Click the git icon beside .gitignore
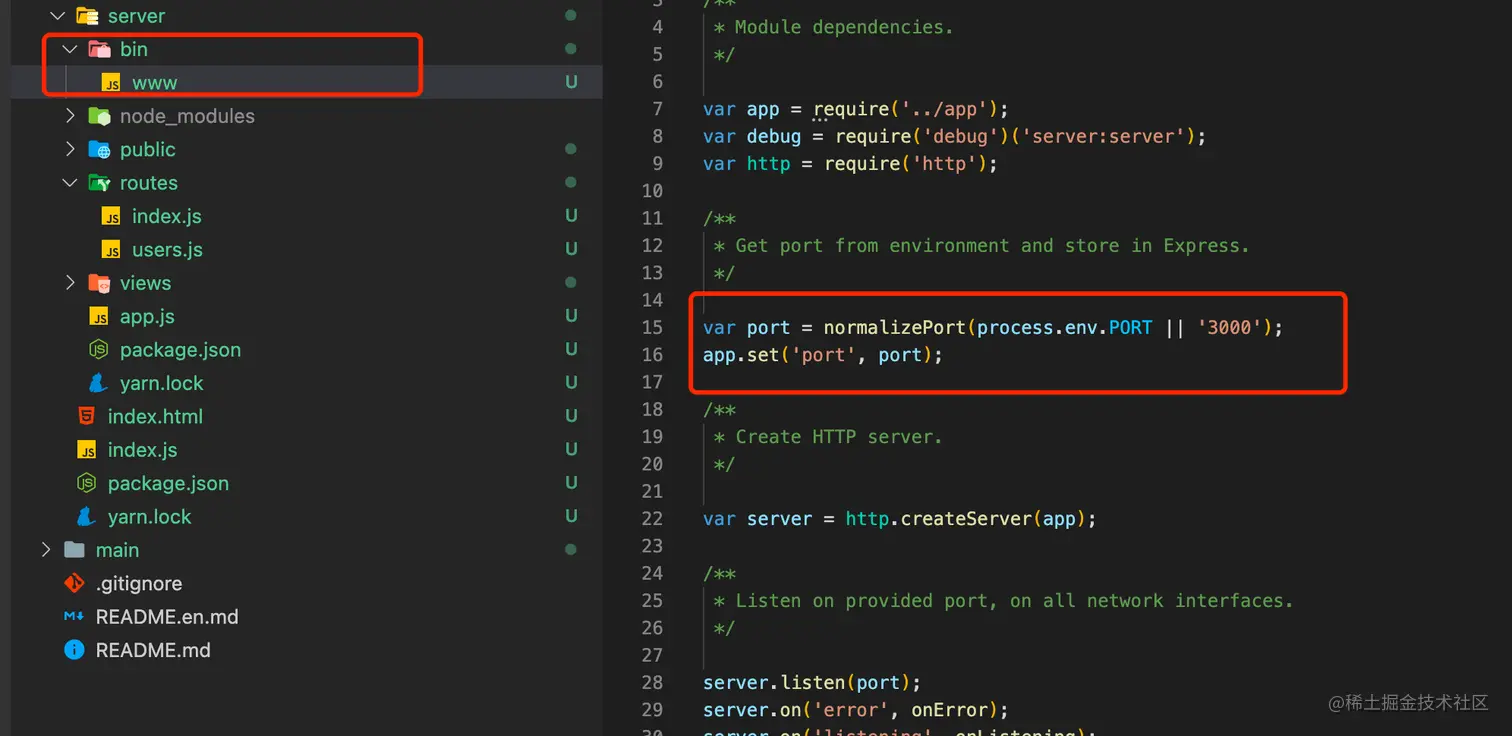 point(75,583)
